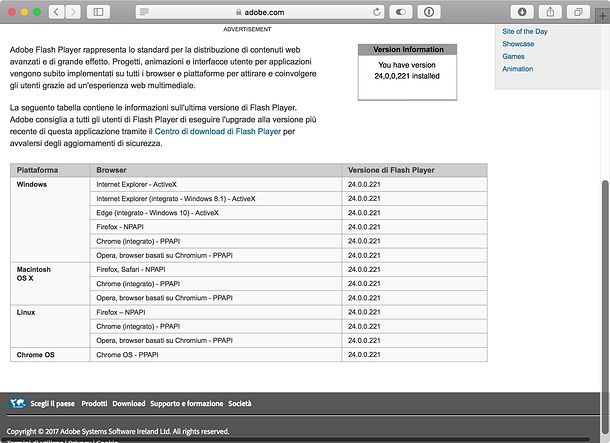Show the Safari sidebar
Viewport: 610px width, 443px height.
pyautogui.click(x=98, y=12)
